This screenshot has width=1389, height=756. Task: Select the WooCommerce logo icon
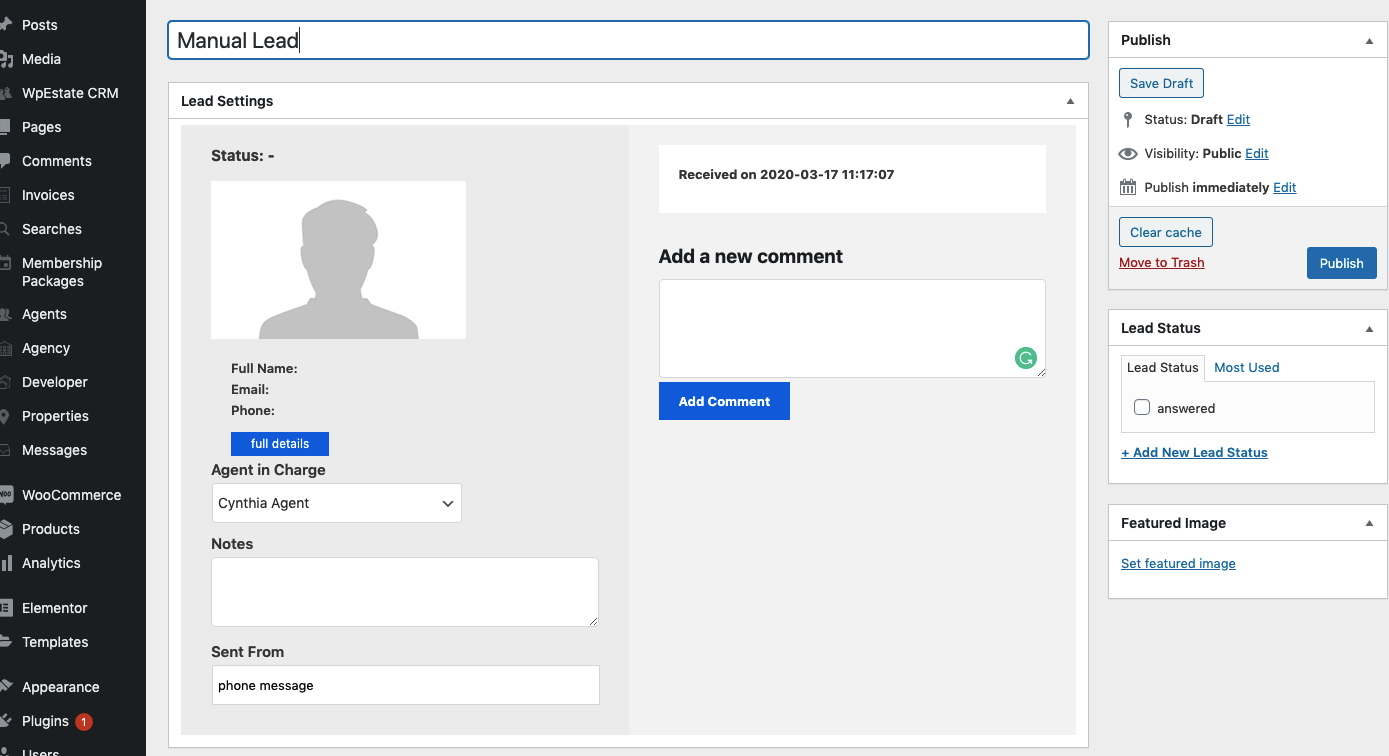coord(6,495)
